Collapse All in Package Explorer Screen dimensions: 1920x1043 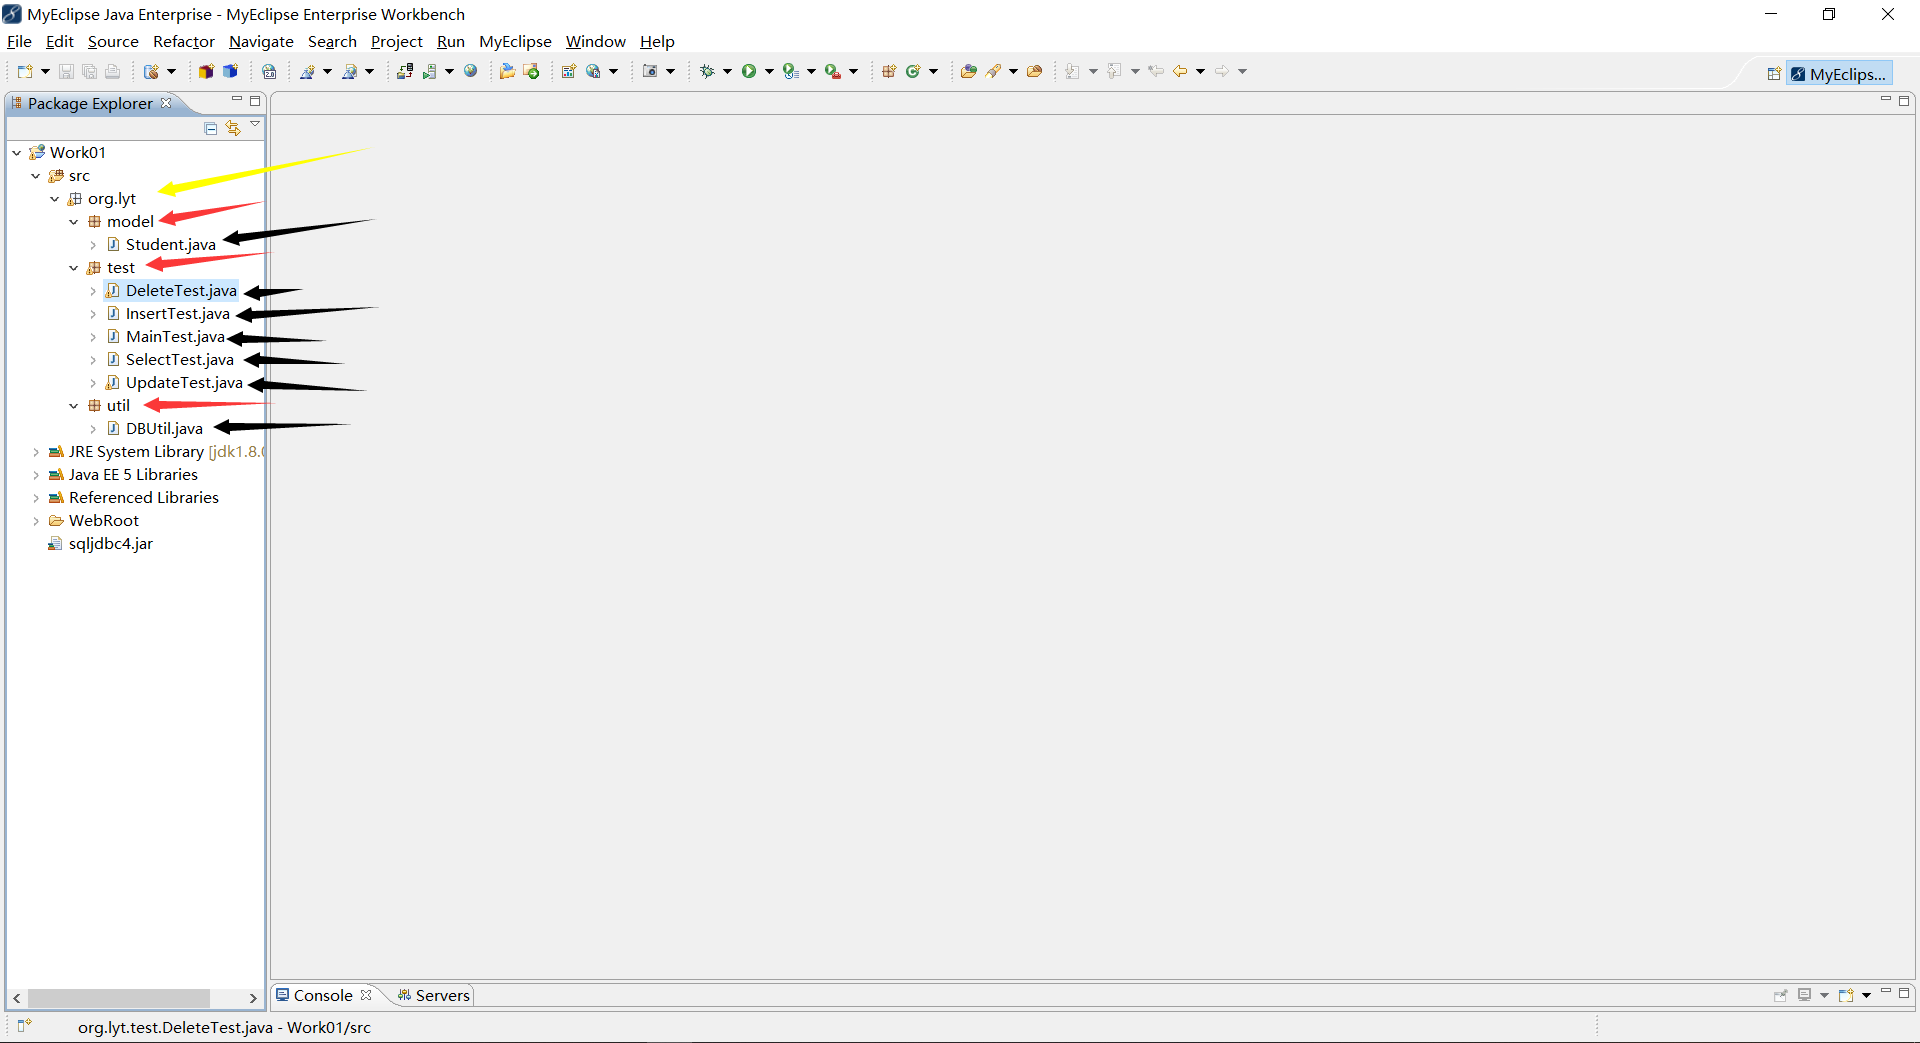coord(211,128)
